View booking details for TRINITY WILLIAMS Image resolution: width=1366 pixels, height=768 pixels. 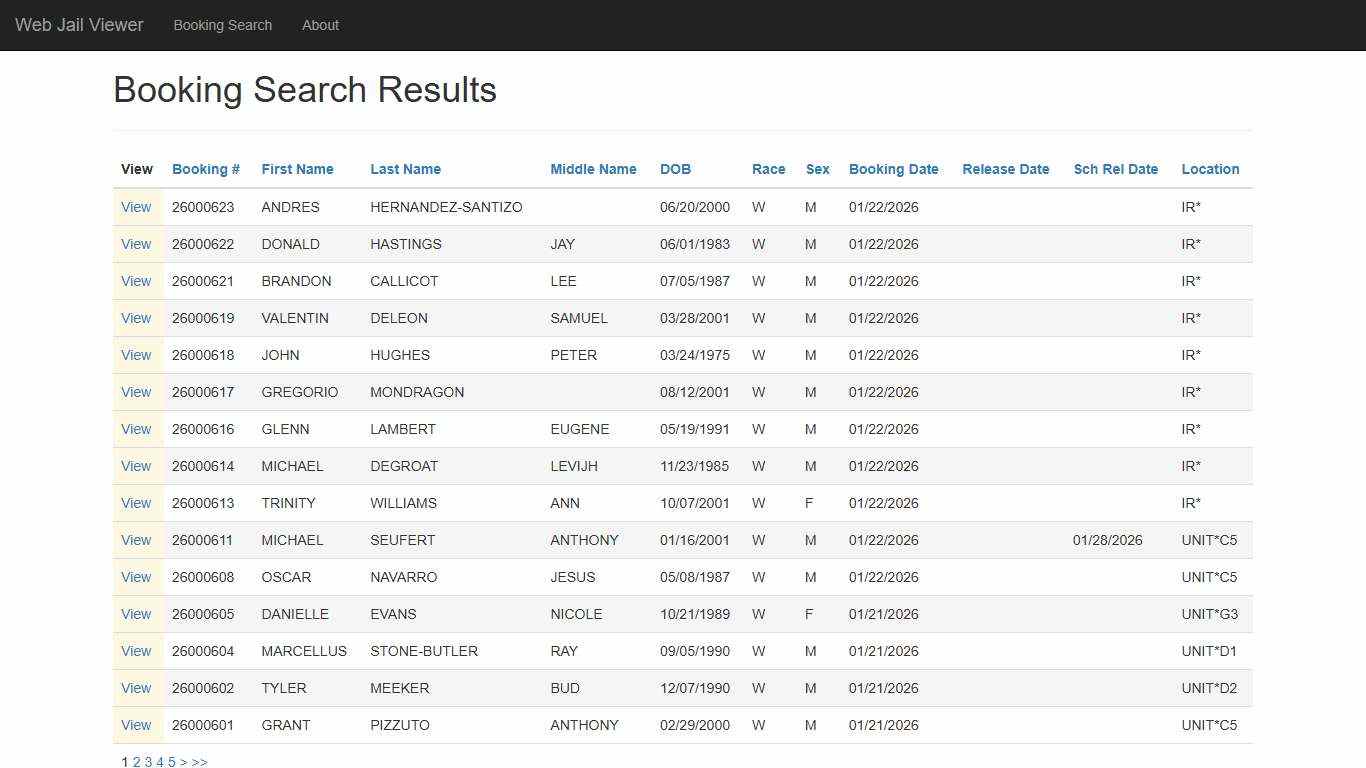pos(136,503)
